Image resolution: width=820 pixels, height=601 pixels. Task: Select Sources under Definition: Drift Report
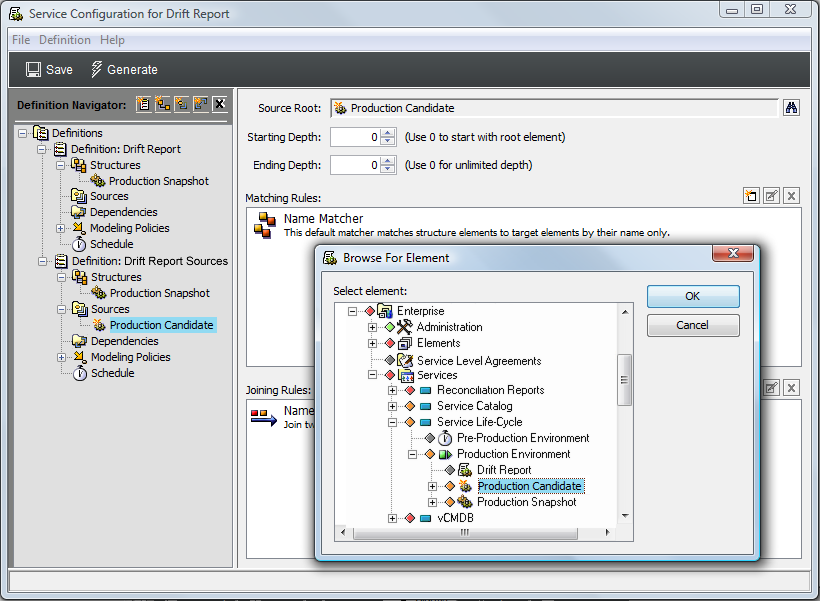pos(109,196)
